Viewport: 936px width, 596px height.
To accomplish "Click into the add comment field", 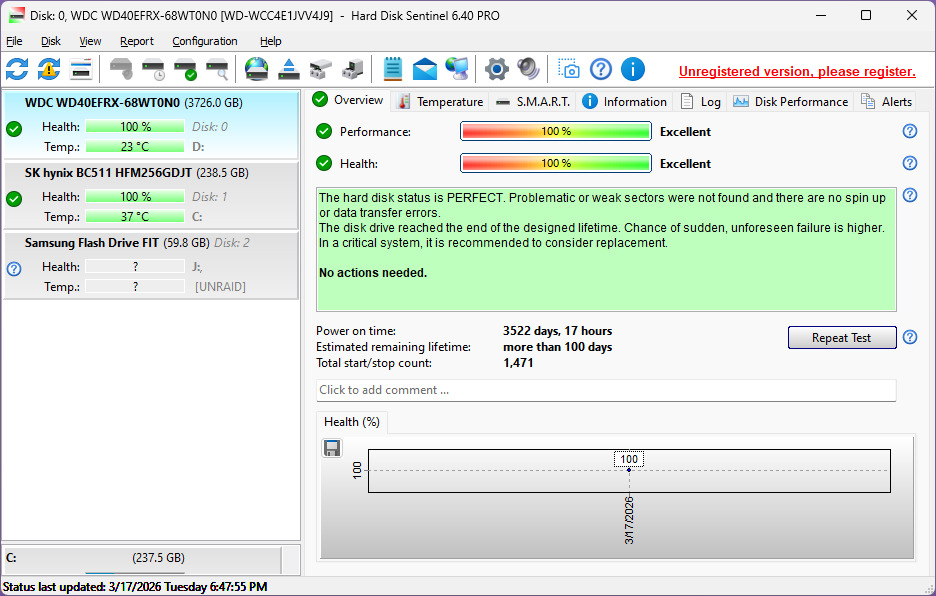I will click(x=606, y=390).
